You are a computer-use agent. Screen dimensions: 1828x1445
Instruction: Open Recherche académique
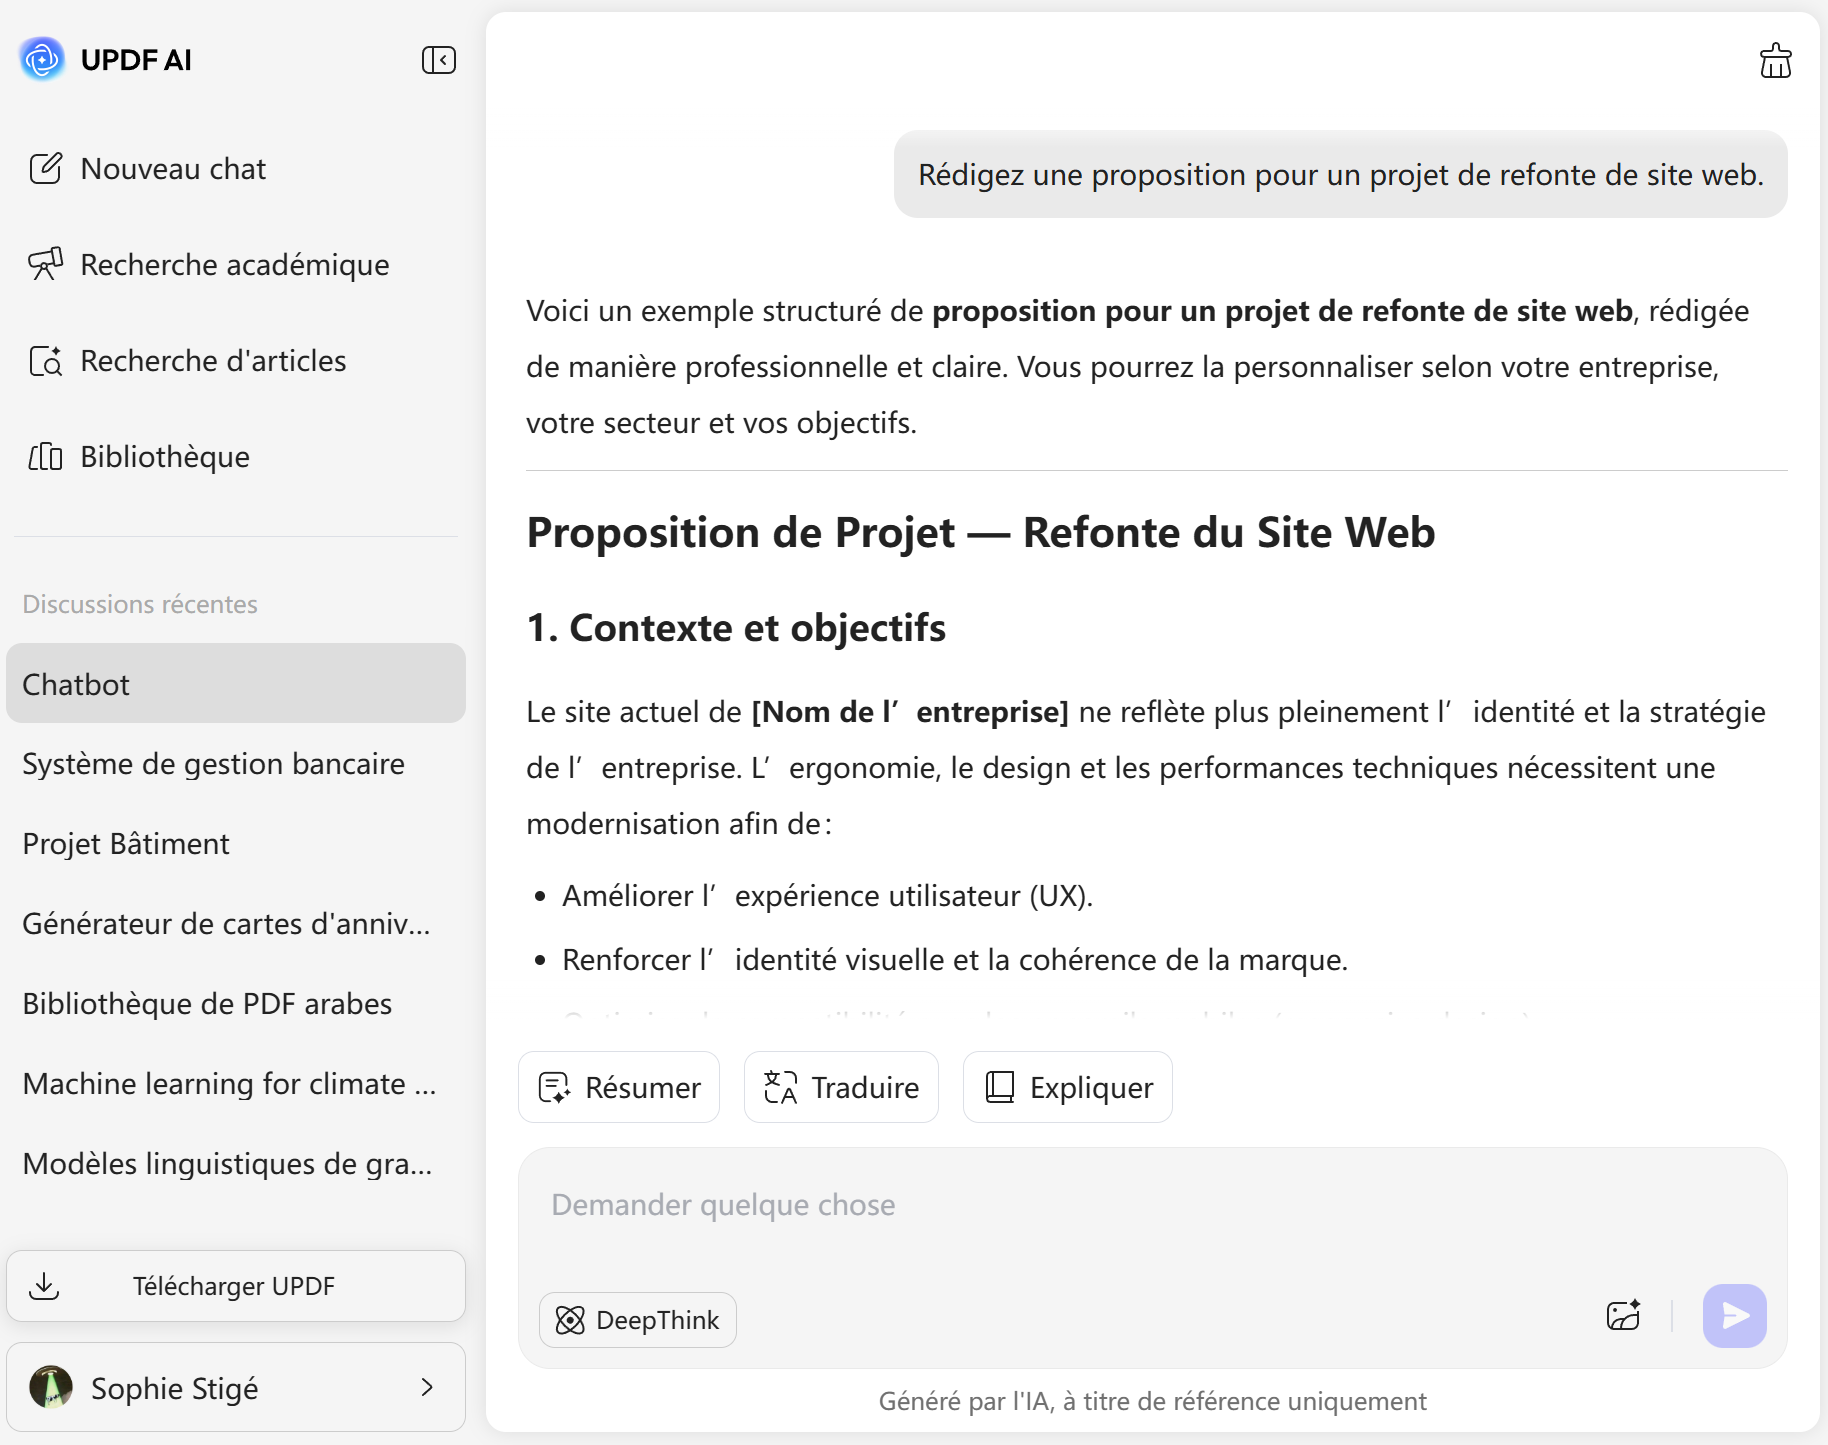tap(234, 265)
